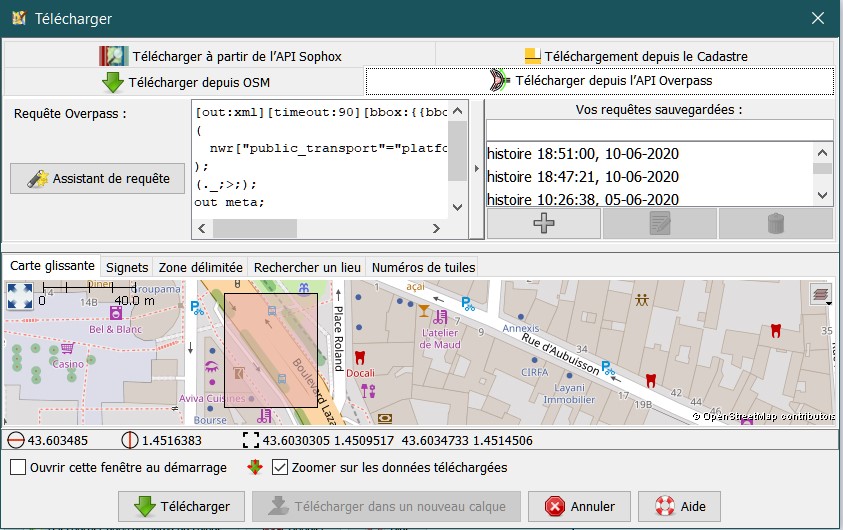This screenshot has width=843, height=530.
Task: Click the edit saved query icon
Action: pyautogui.click(x=659, y=223)
